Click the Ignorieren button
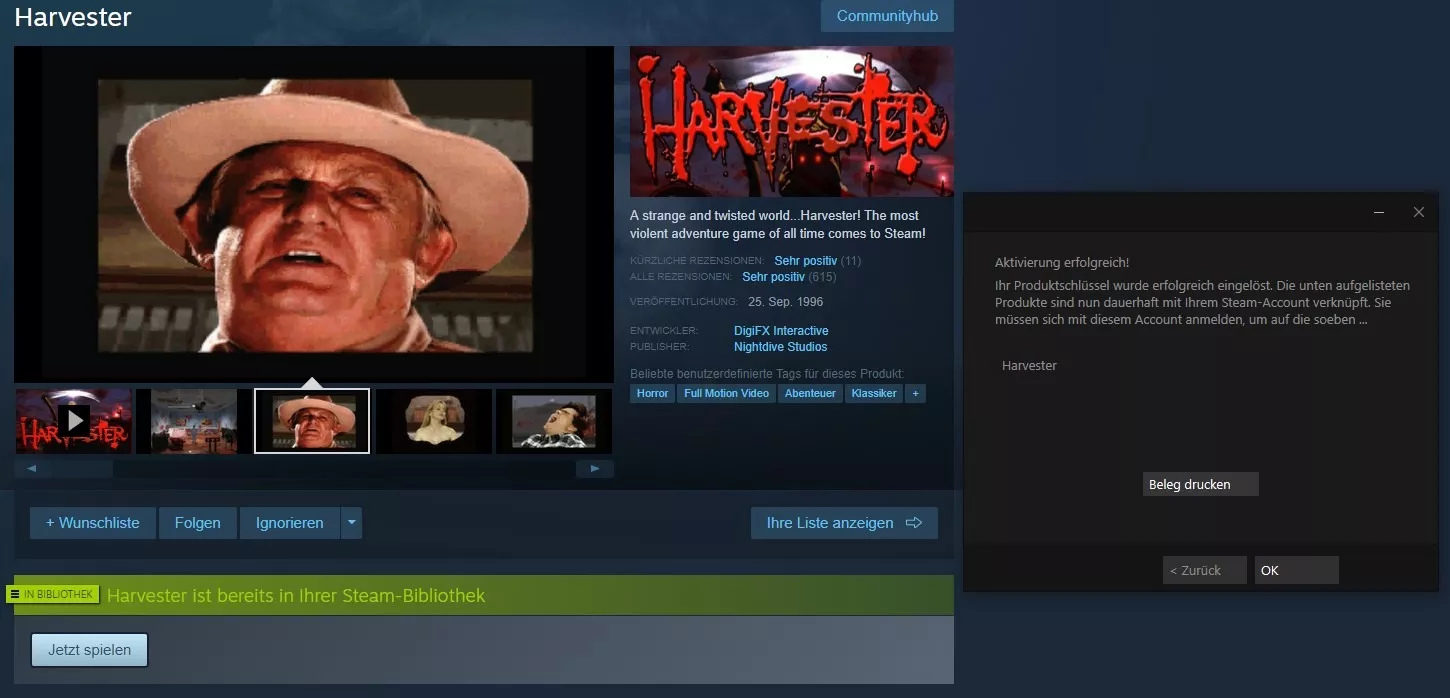Screen dimensions: 1450x698 (x=290, y=523)
